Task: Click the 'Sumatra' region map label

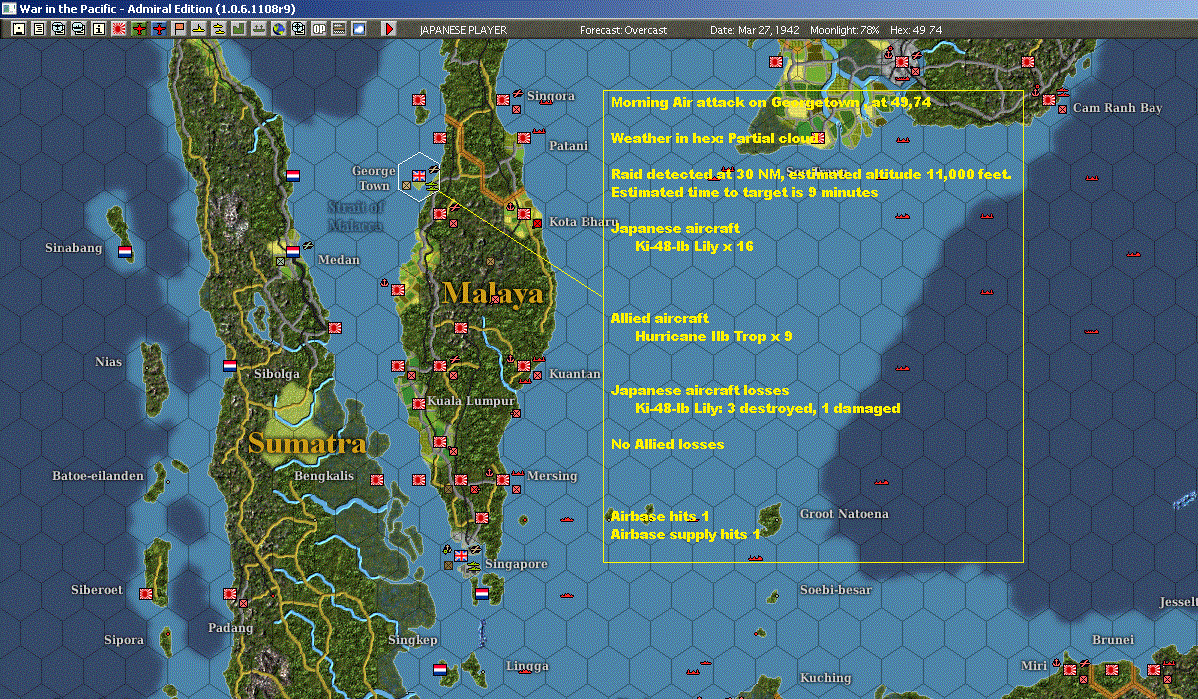Action: click(307, 443)
